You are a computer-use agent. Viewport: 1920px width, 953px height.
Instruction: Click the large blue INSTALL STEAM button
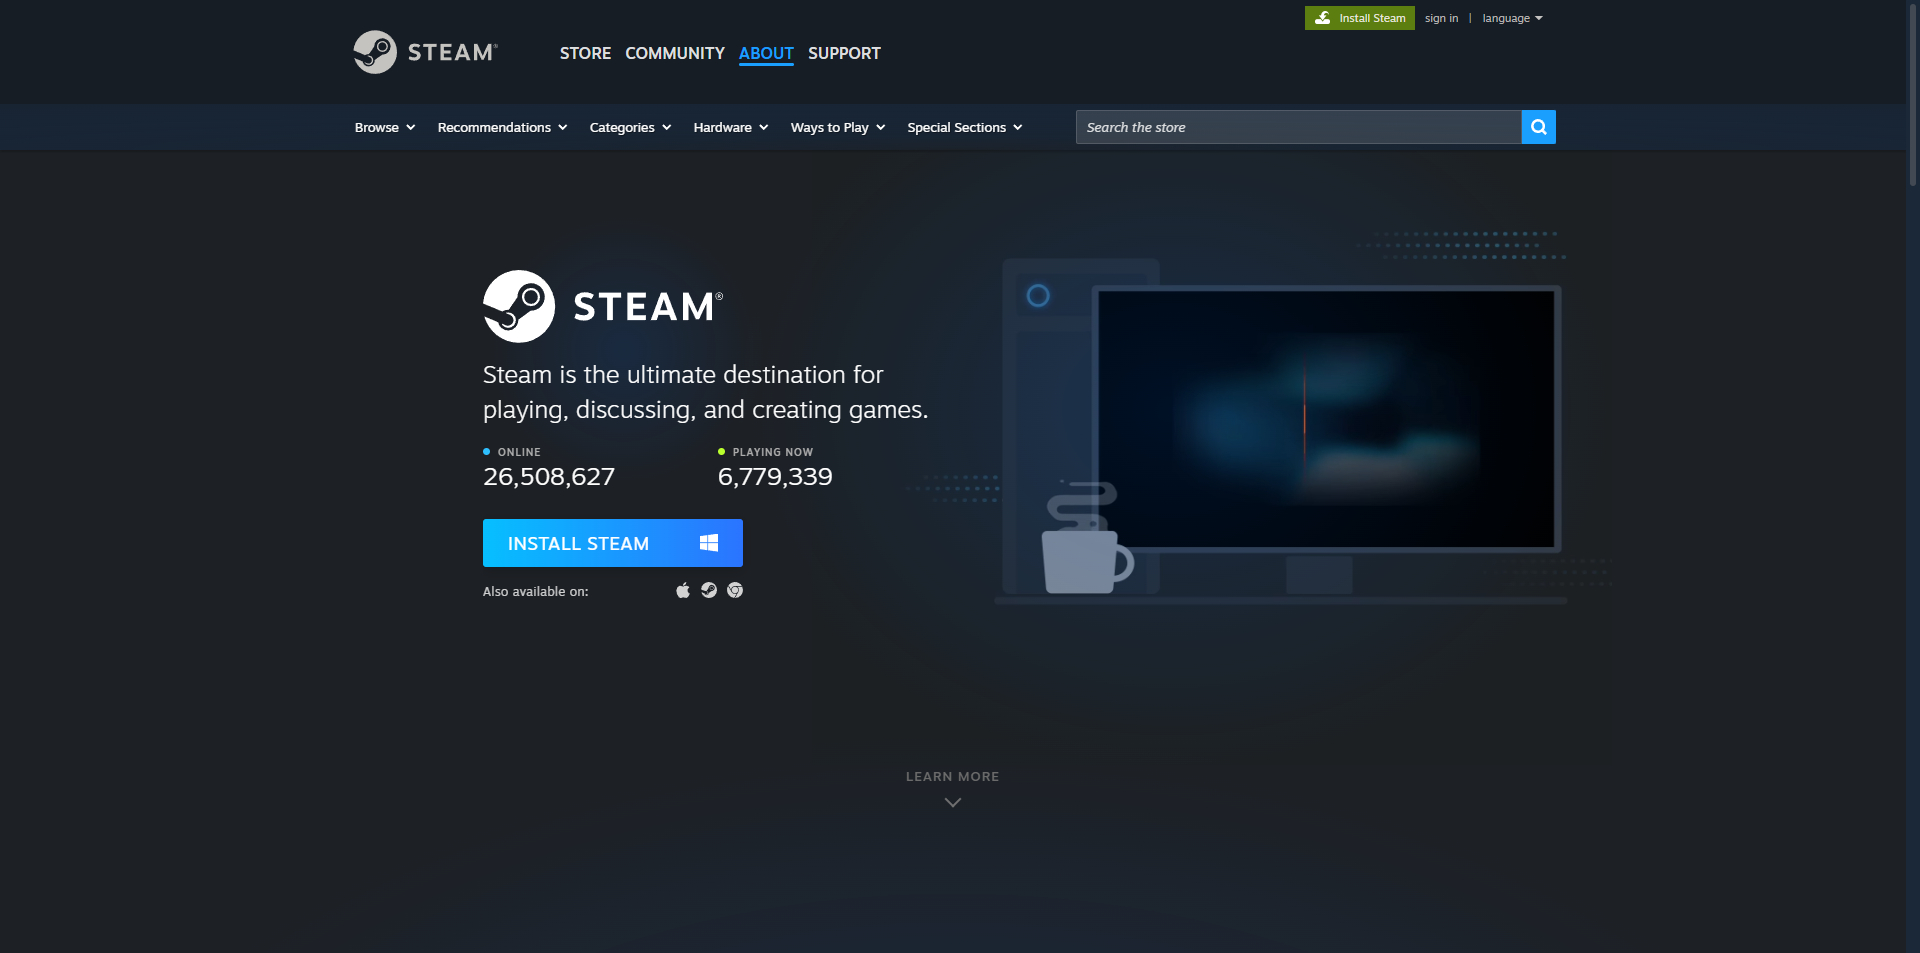pyautogui.click(x=613, y=543)
